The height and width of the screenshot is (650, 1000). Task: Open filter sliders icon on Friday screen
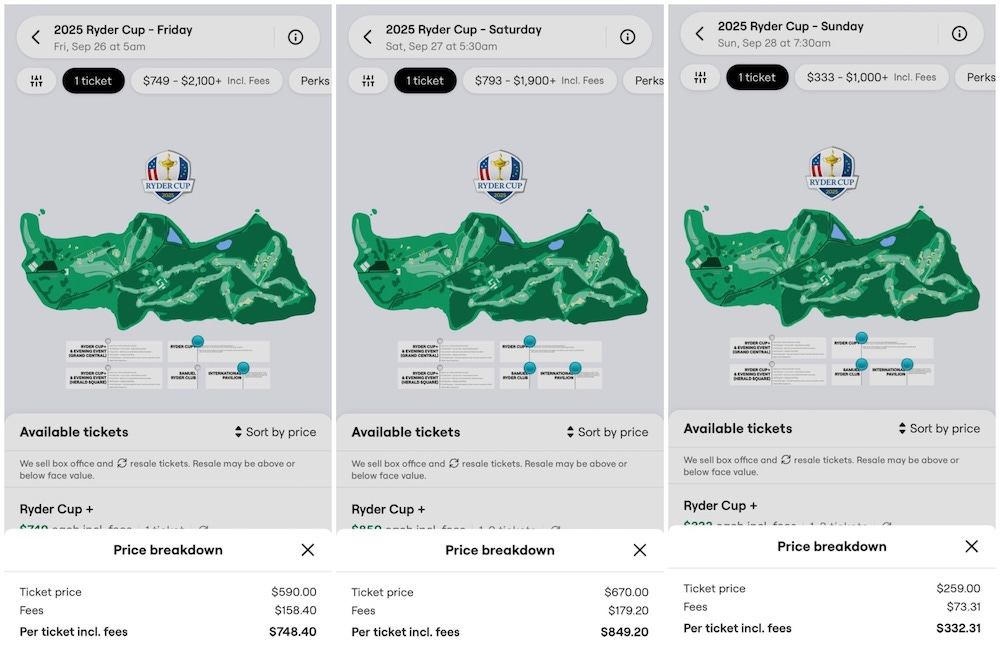[36, 81]
